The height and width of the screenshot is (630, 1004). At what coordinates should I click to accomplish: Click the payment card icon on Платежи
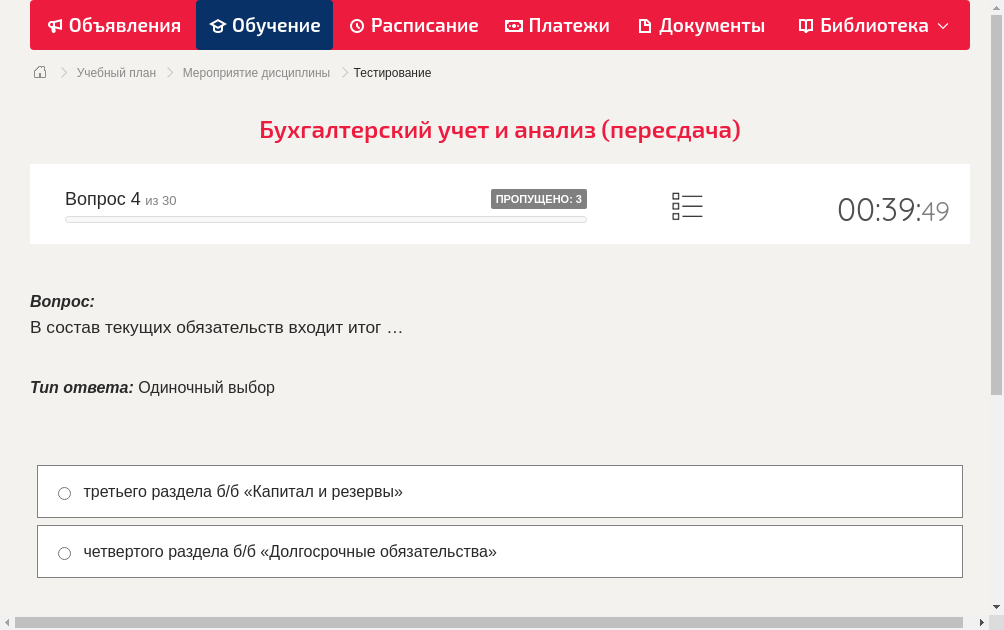point(513,25)
